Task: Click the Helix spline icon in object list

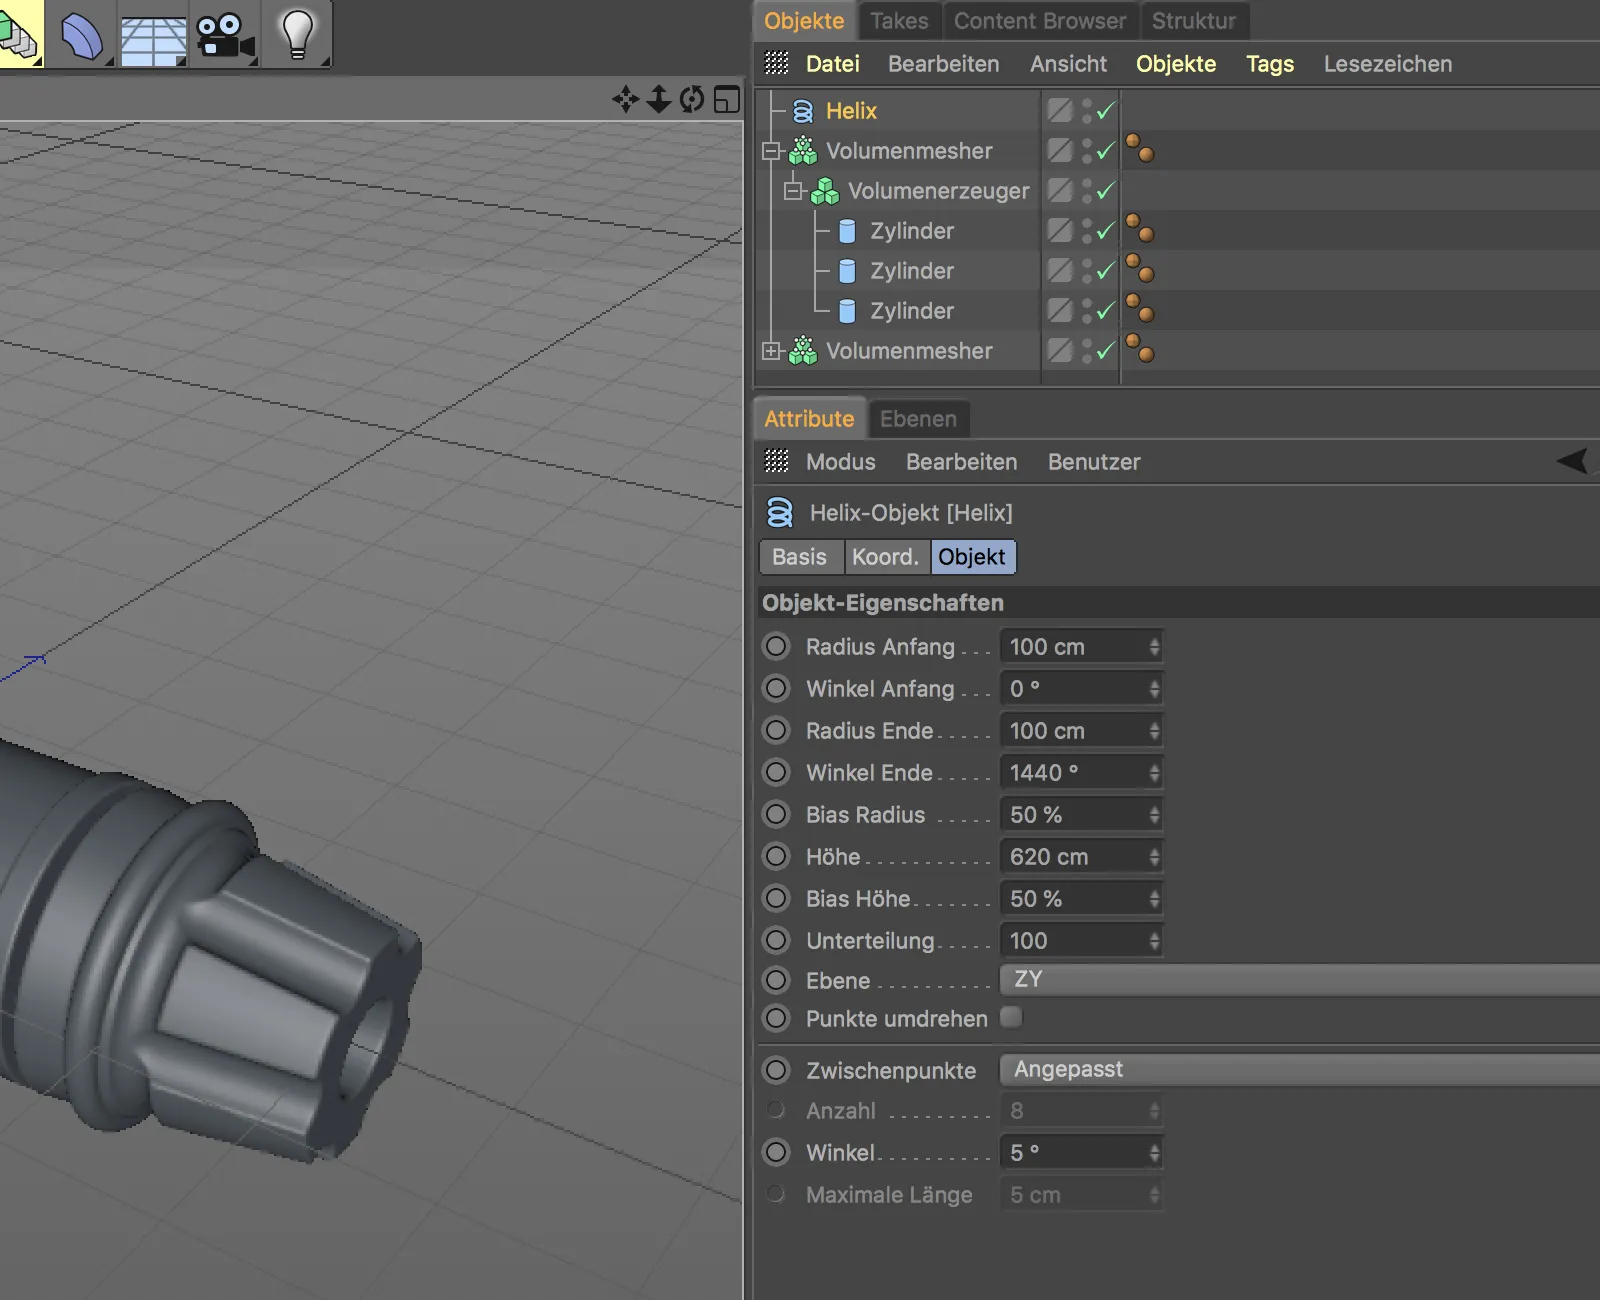Action: (802, 111)
